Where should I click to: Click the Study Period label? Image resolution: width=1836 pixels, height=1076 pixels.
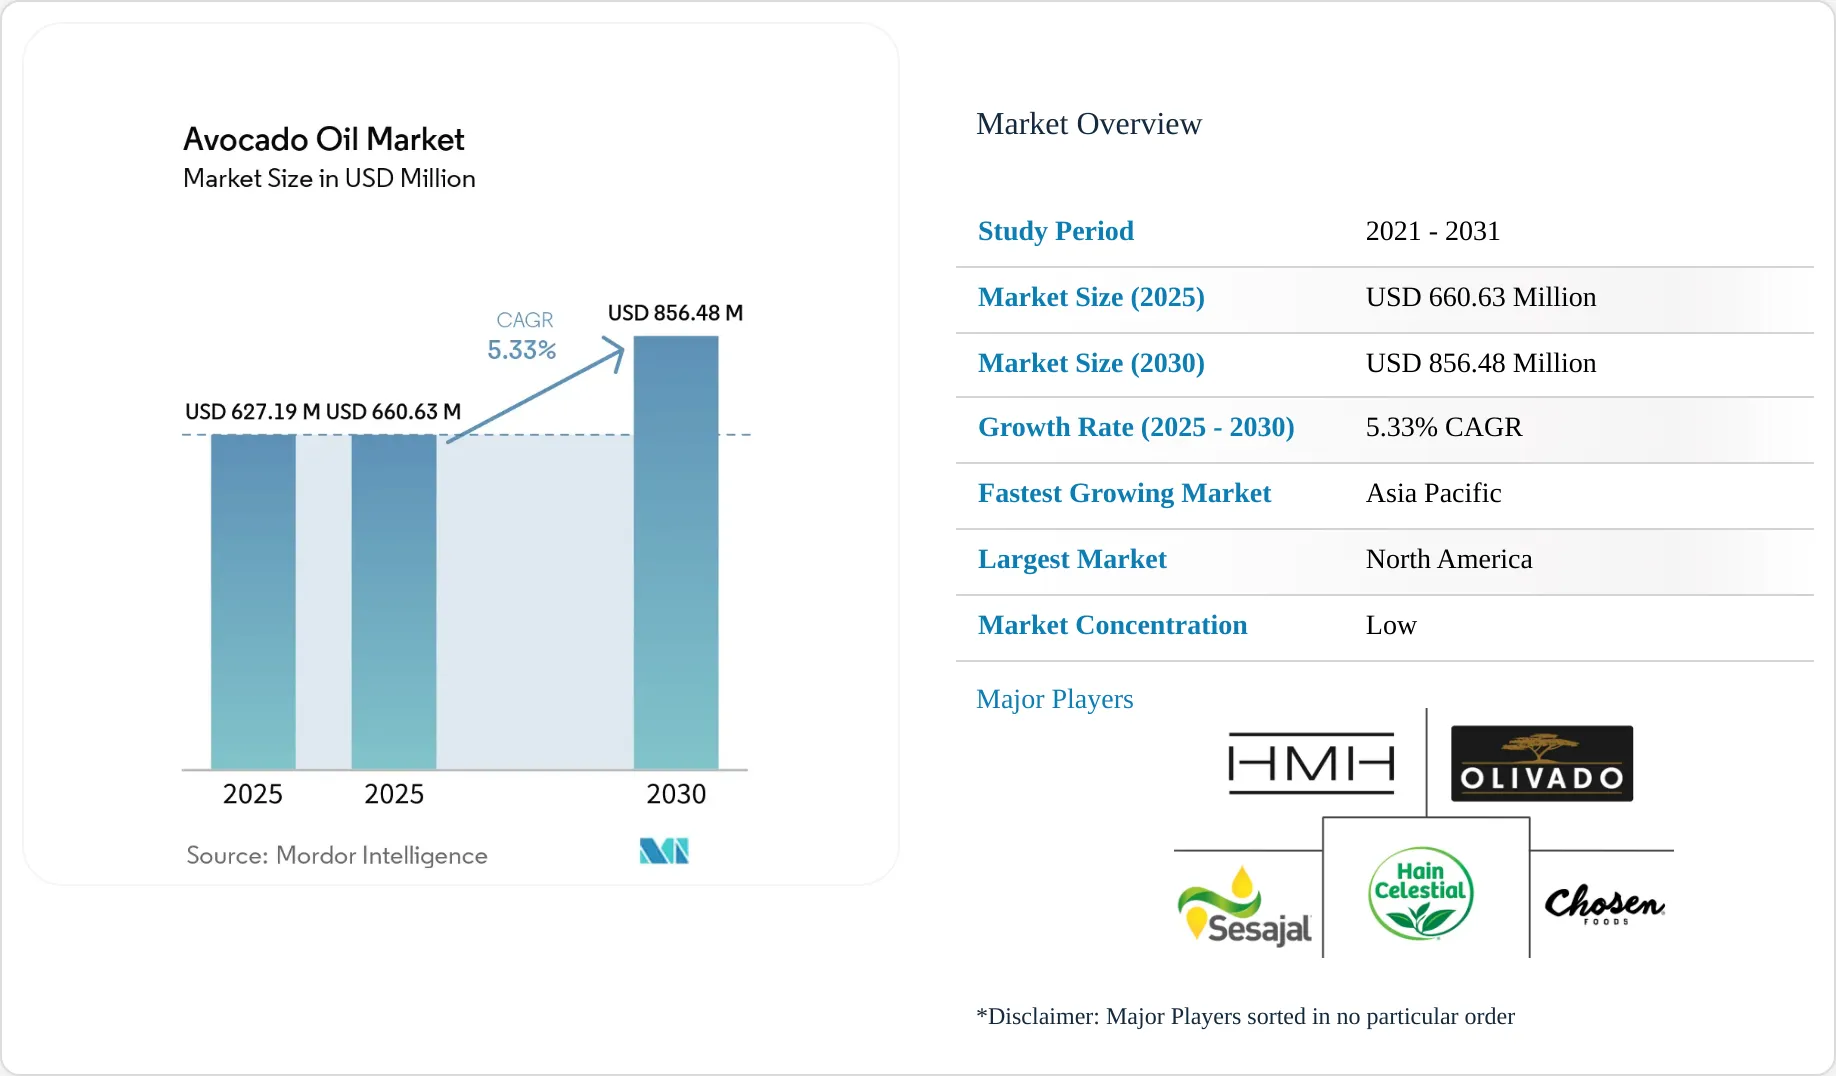pos(1056,231)
